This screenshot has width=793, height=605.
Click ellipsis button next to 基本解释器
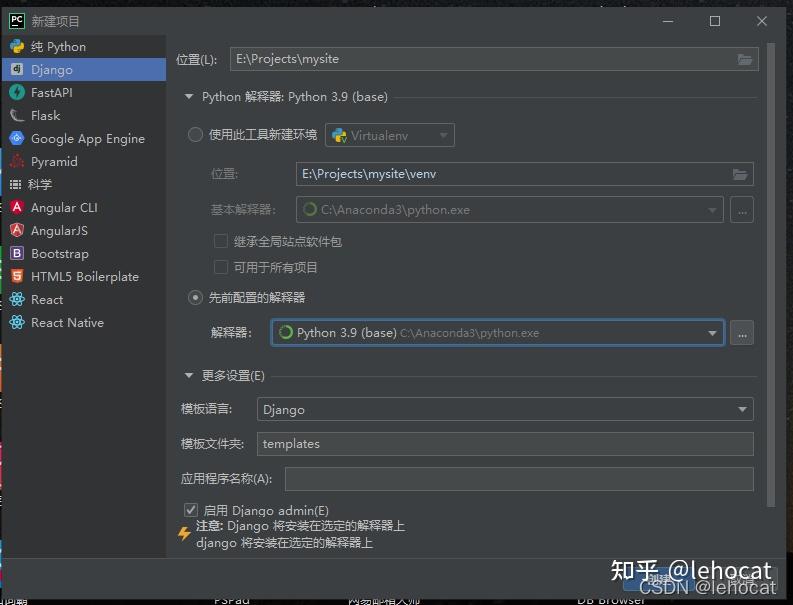coord(742,209)
